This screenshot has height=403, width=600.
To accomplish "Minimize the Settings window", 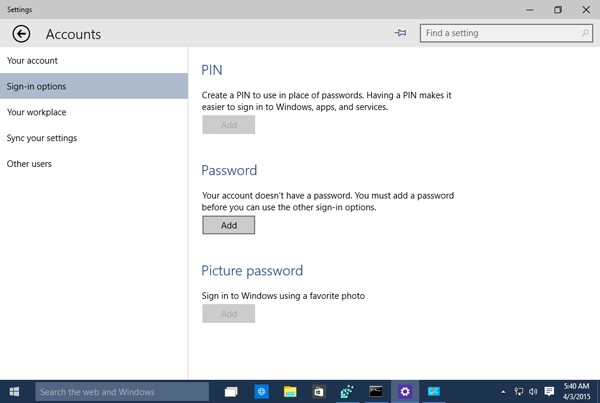I will click(530, 10).
